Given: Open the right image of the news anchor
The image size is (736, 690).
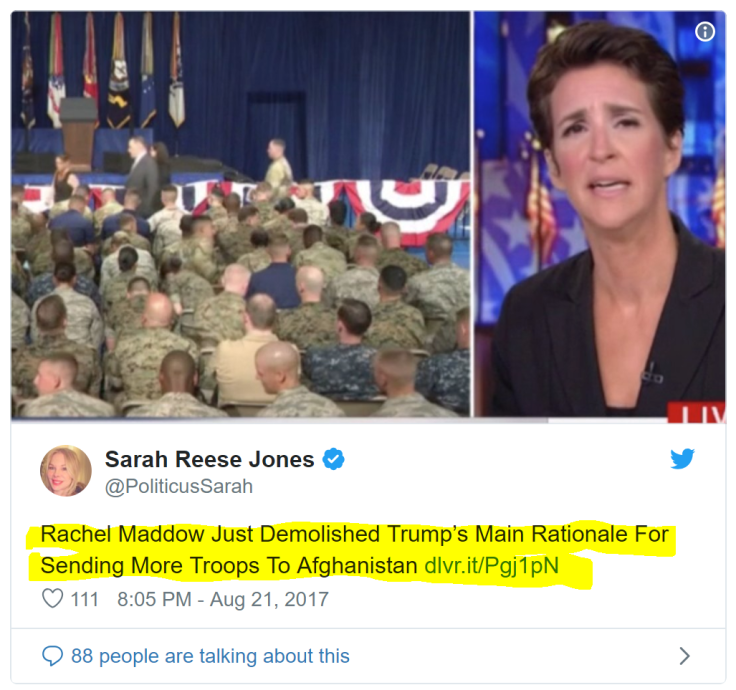Looking at the screenshot, I should click(599, 215).
